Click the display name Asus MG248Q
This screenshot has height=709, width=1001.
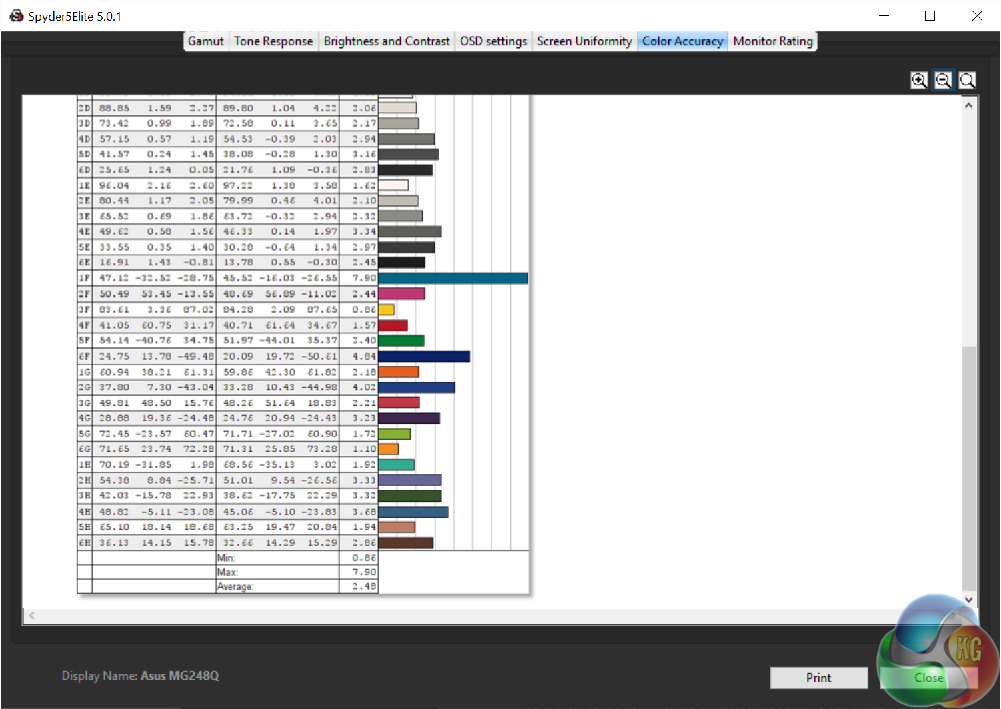click(179, 676)
